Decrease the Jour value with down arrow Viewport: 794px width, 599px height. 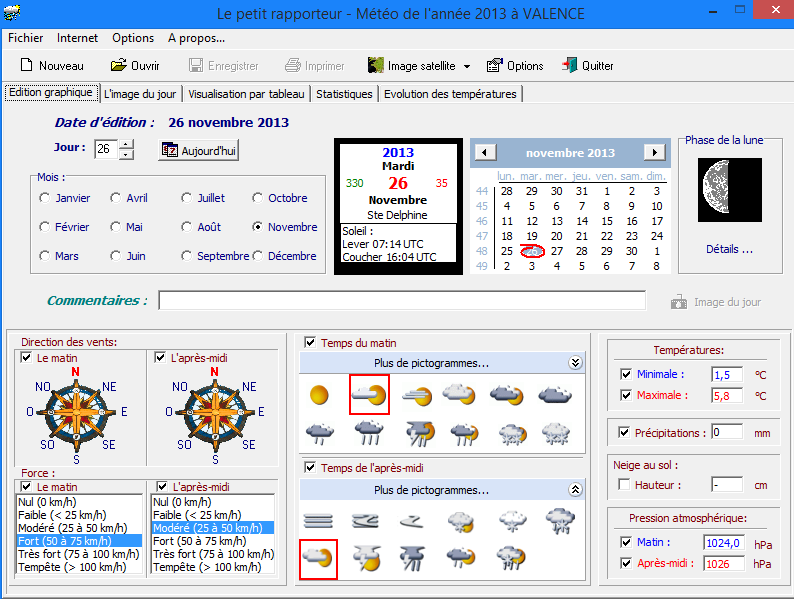(x=127, y=154)
